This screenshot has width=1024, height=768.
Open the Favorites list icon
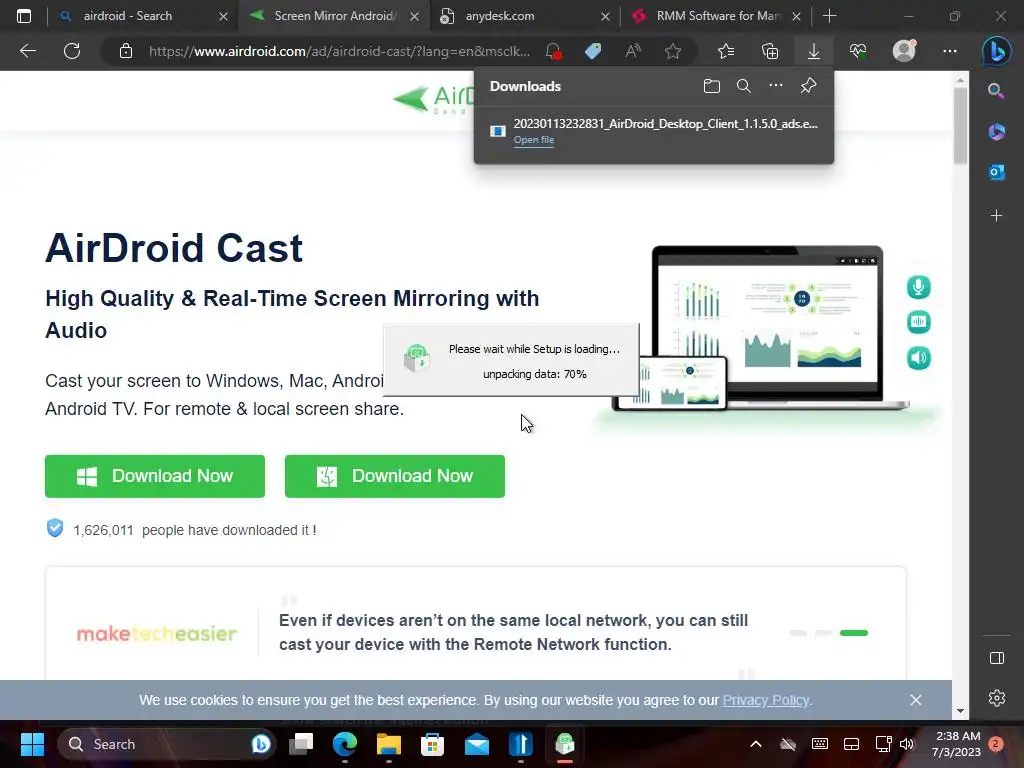[x=726, y=51]
